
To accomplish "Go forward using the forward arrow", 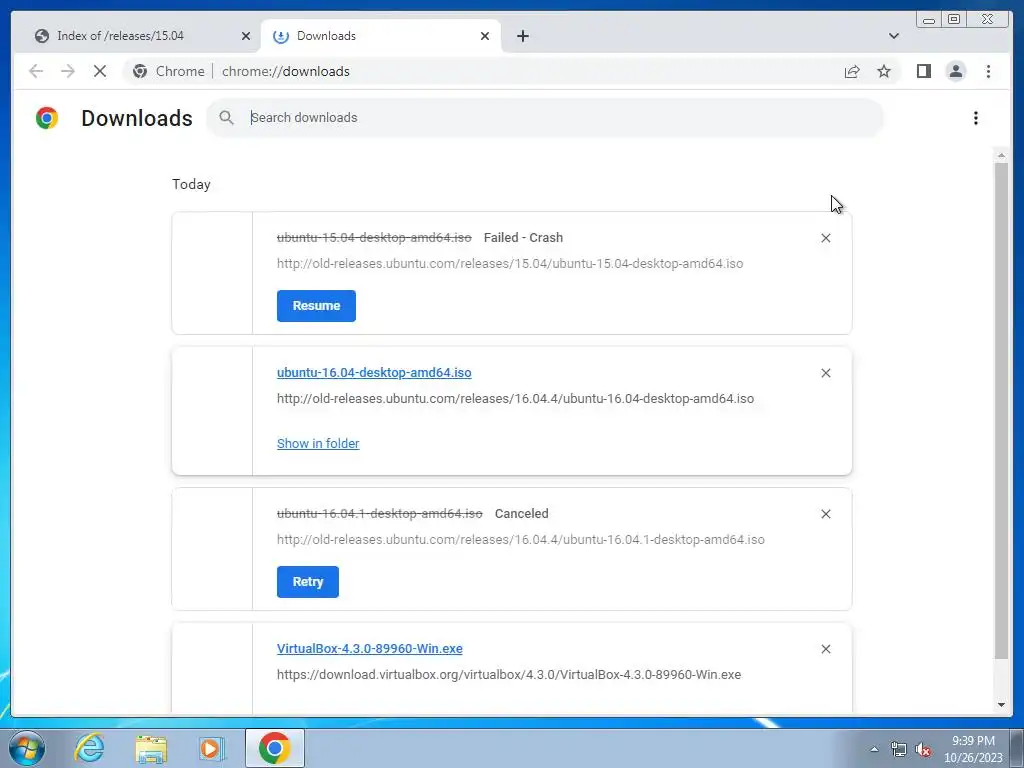I will pyautogui.click(x=68, y=71).
